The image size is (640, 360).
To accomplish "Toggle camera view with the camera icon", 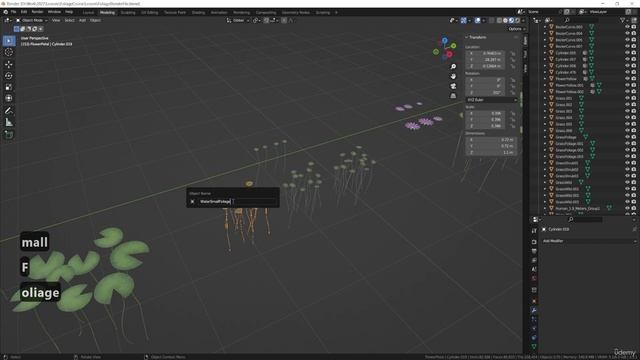I will (453, 86).
